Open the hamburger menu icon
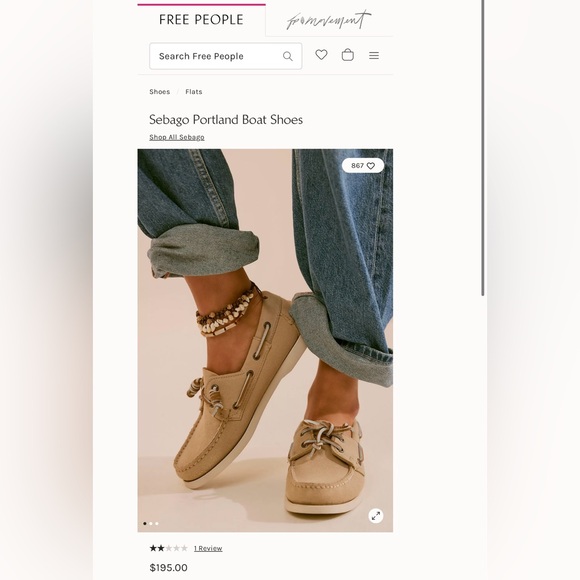Viewport: 580px width, 580px height. click(374, 55)
